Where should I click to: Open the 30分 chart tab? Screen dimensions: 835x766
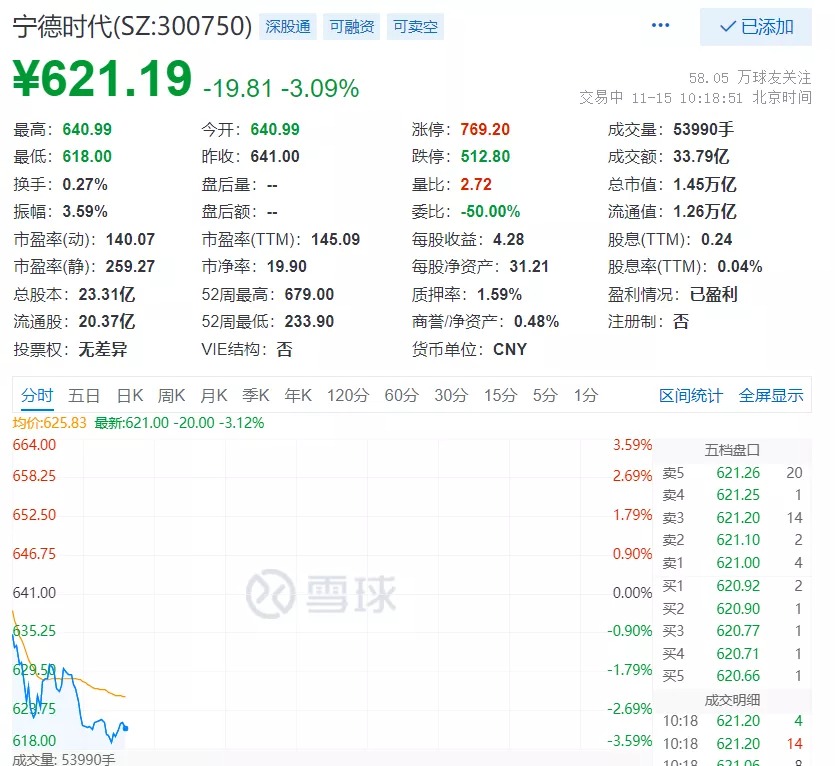451,396
